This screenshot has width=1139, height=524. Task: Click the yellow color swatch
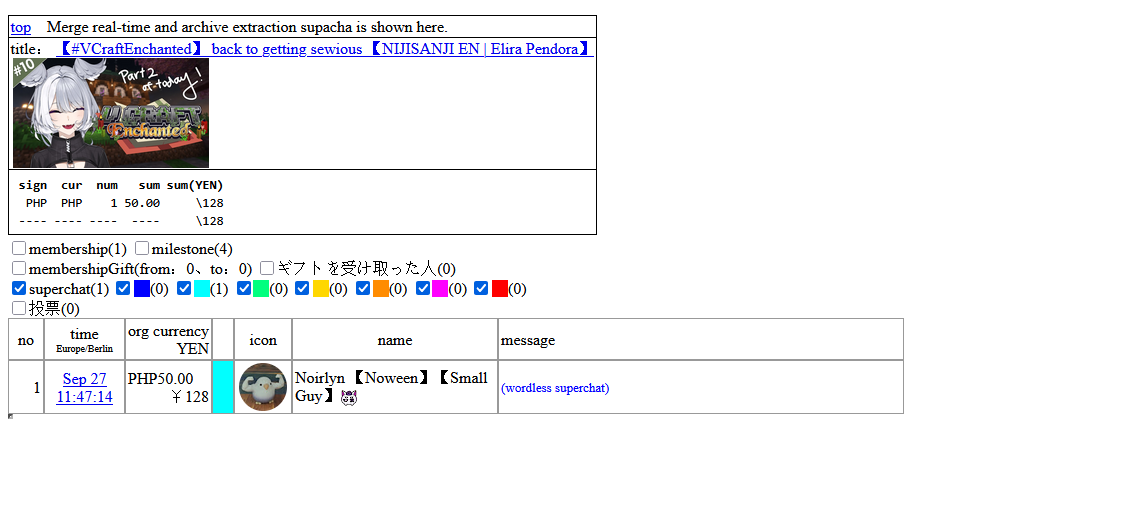click(321, 289)
